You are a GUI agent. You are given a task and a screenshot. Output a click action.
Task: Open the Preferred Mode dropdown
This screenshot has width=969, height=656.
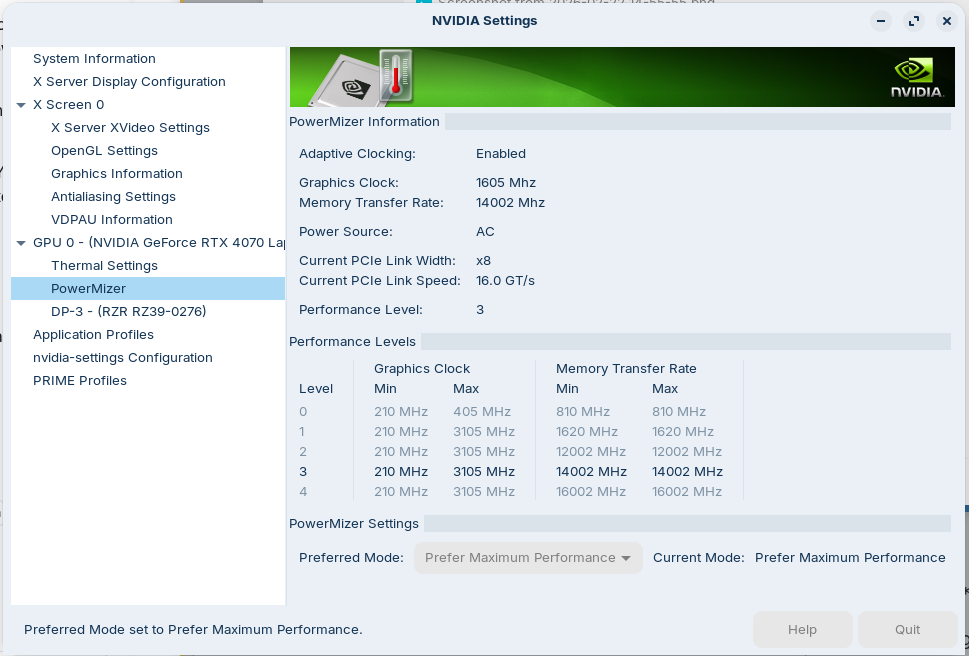coord(528,558)
